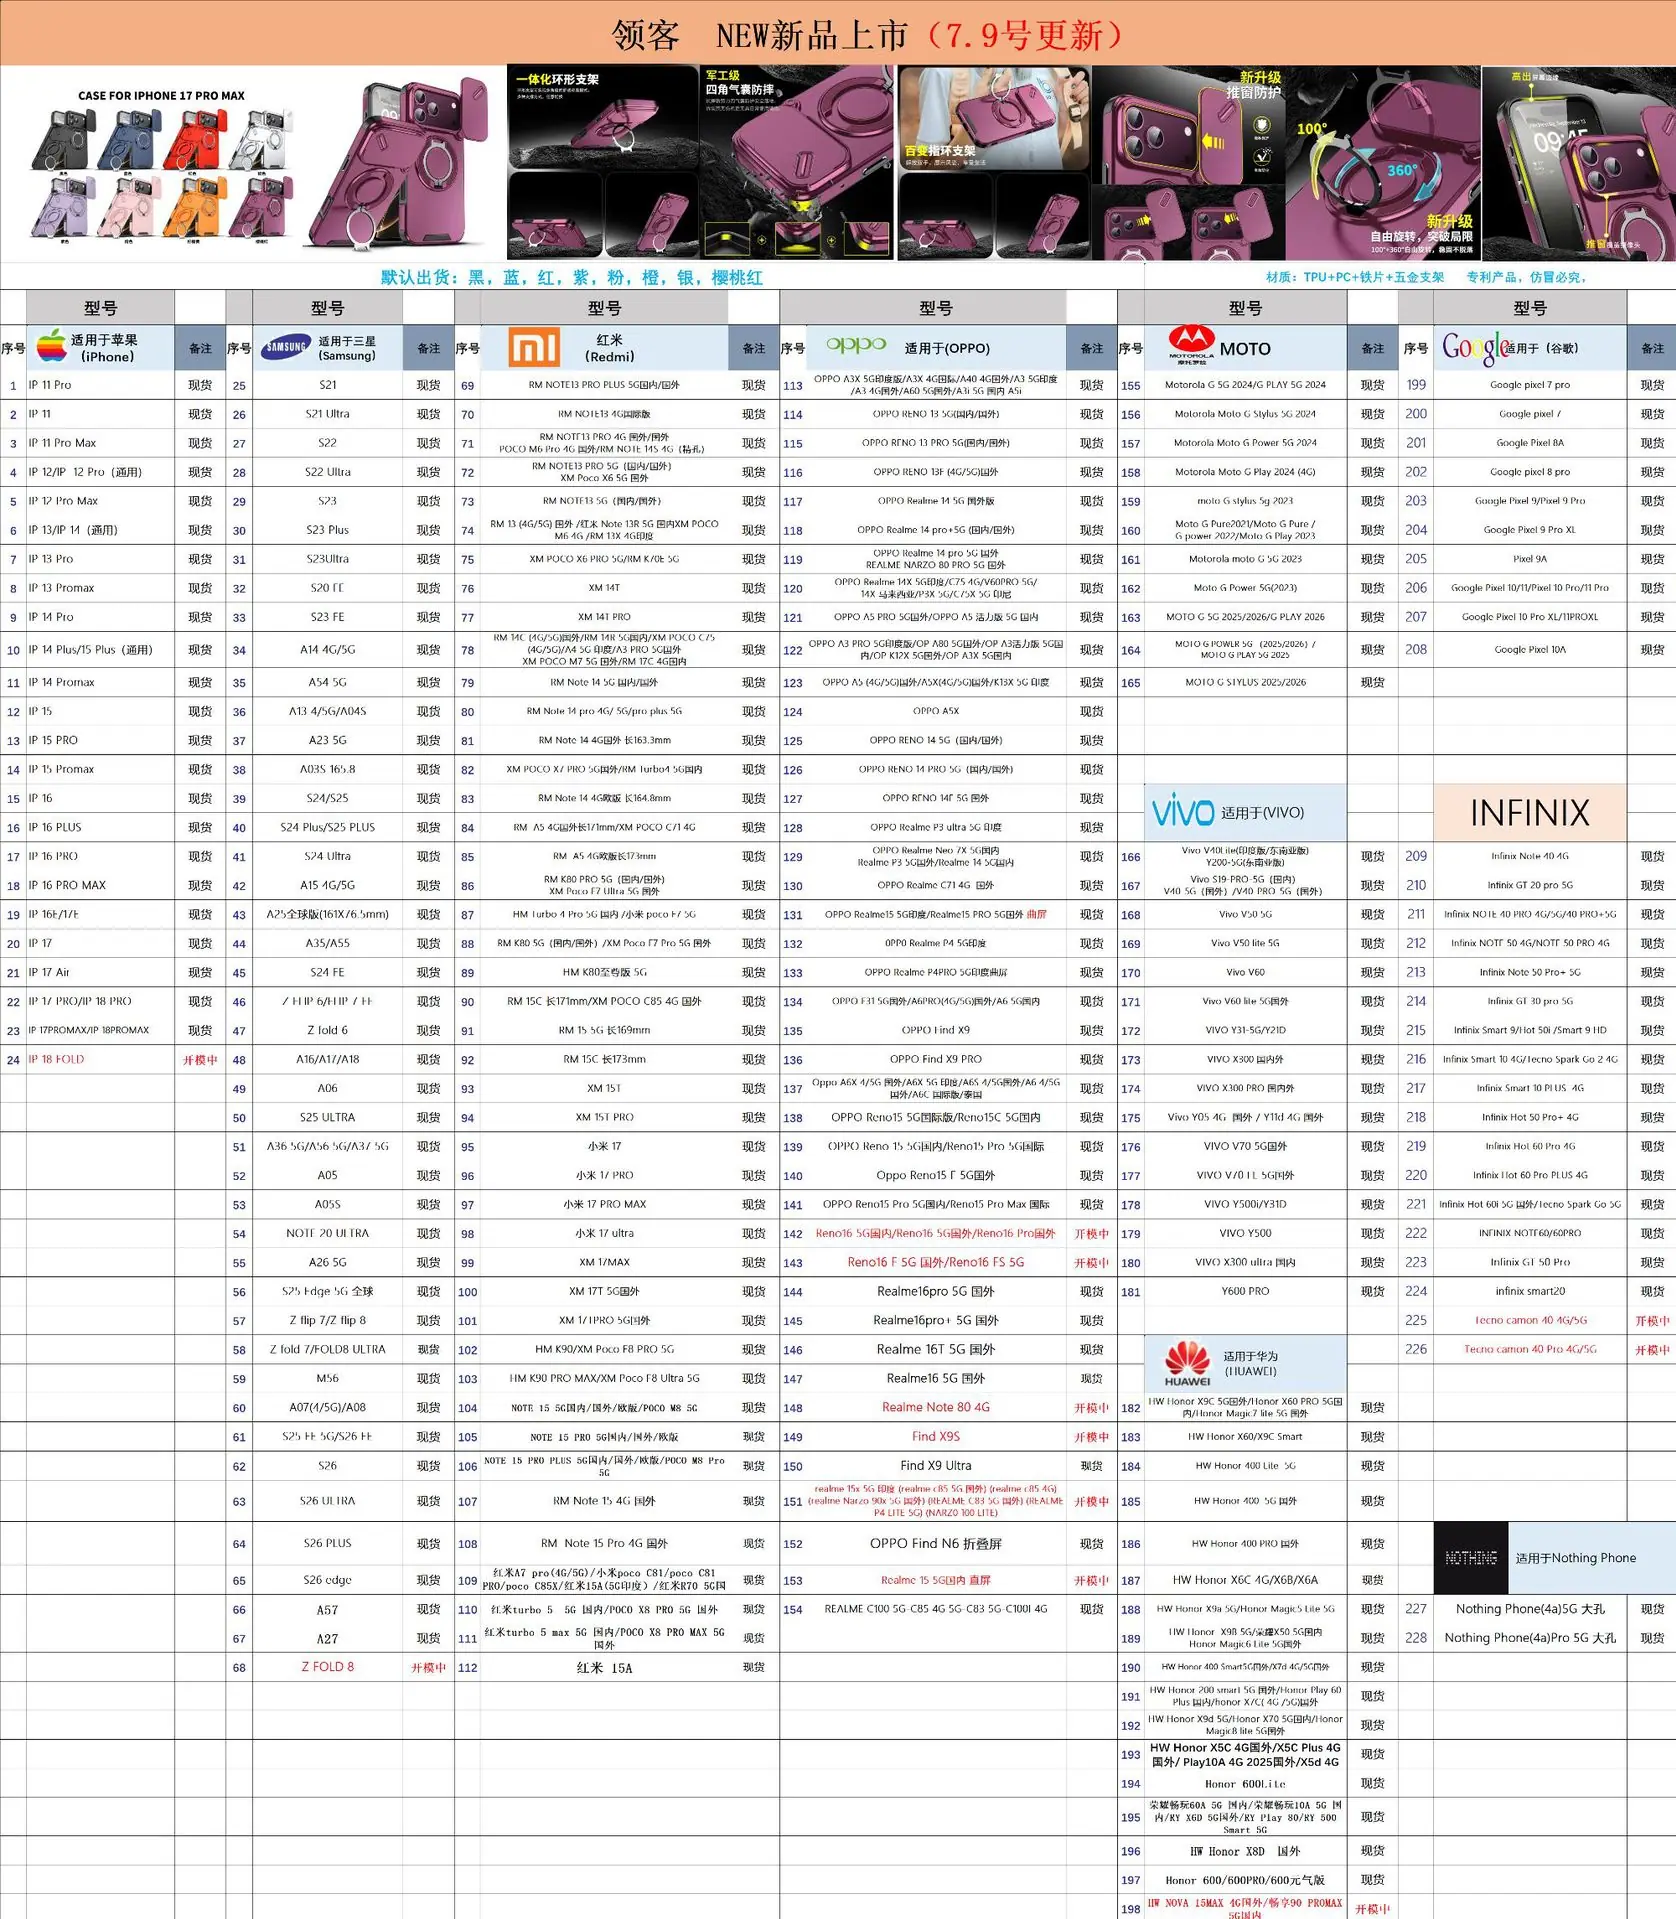Select the Vivo V60 cell

1246,973
